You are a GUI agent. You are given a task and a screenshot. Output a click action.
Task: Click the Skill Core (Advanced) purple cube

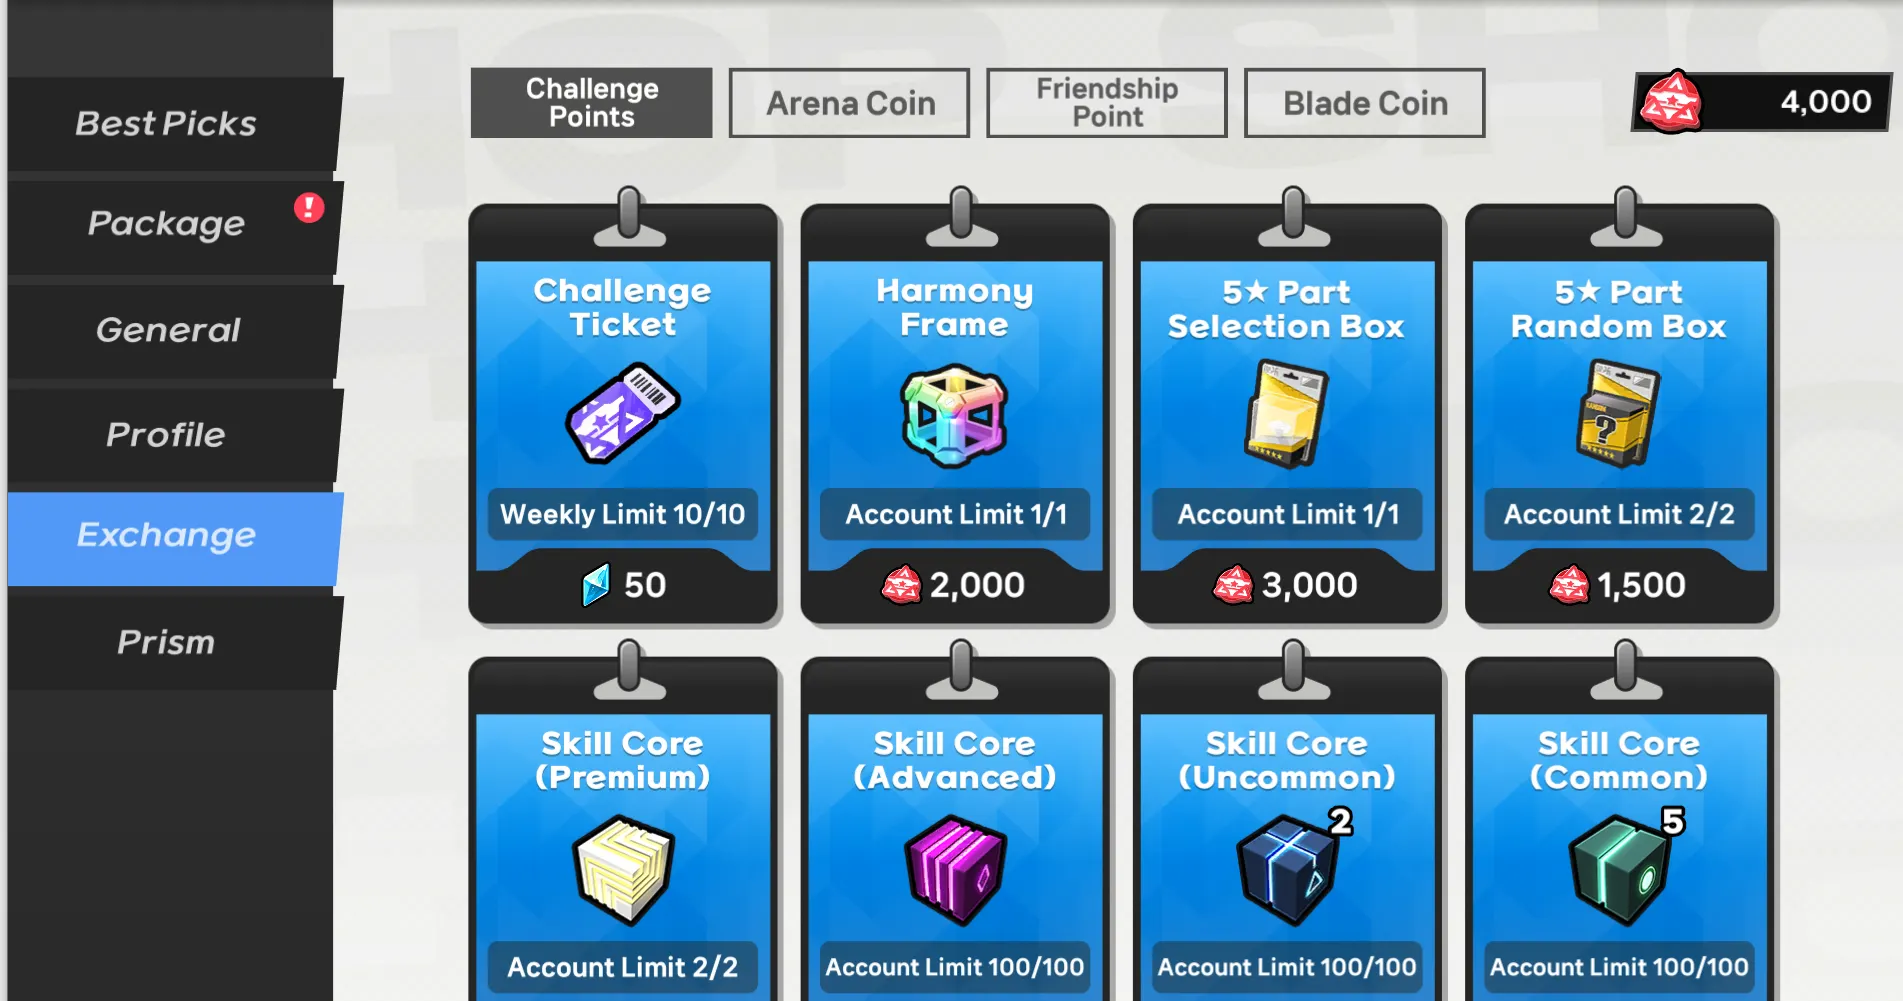(x=955, y=869)
